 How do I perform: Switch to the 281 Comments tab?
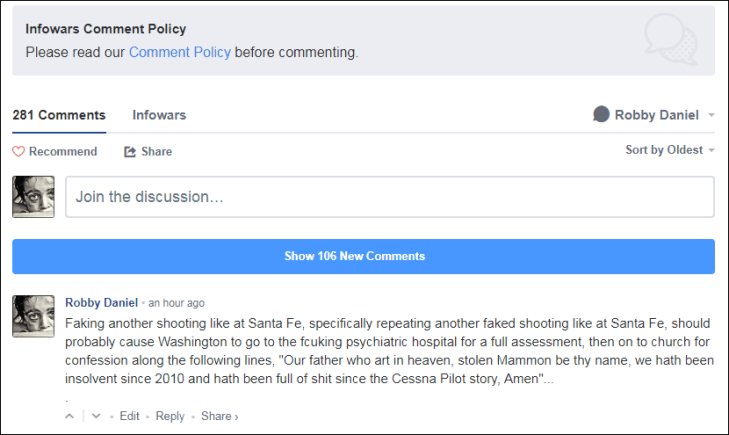(x=59, y=115)
